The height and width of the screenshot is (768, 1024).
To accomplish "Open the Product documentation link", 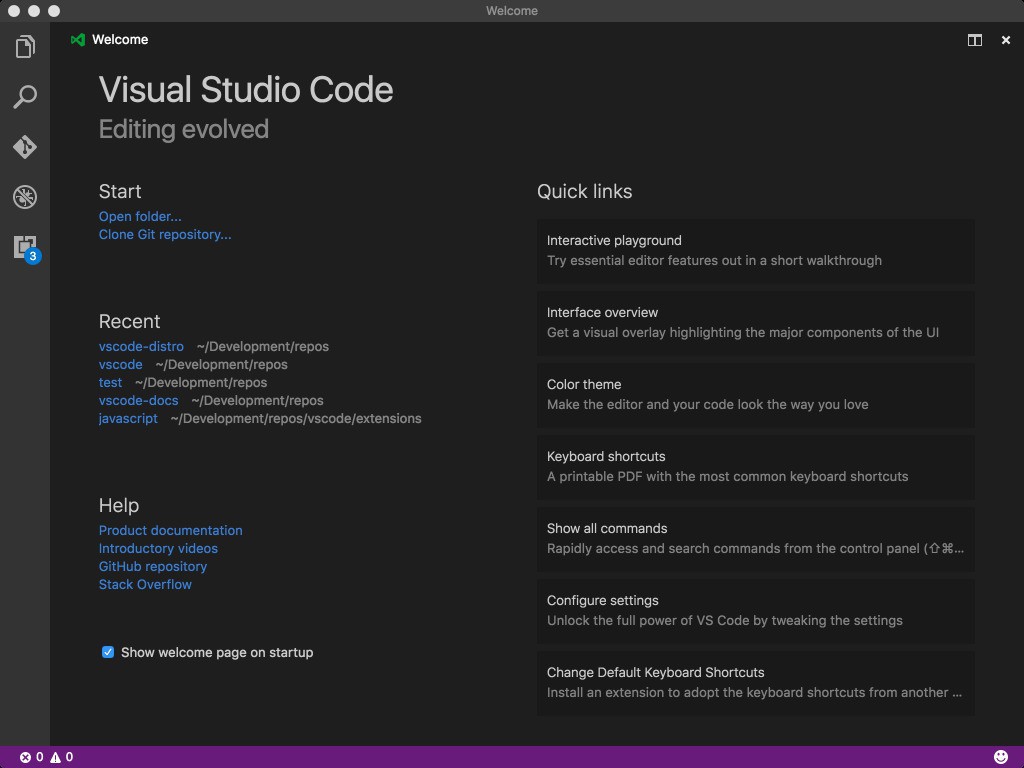I will coord(170,530).
